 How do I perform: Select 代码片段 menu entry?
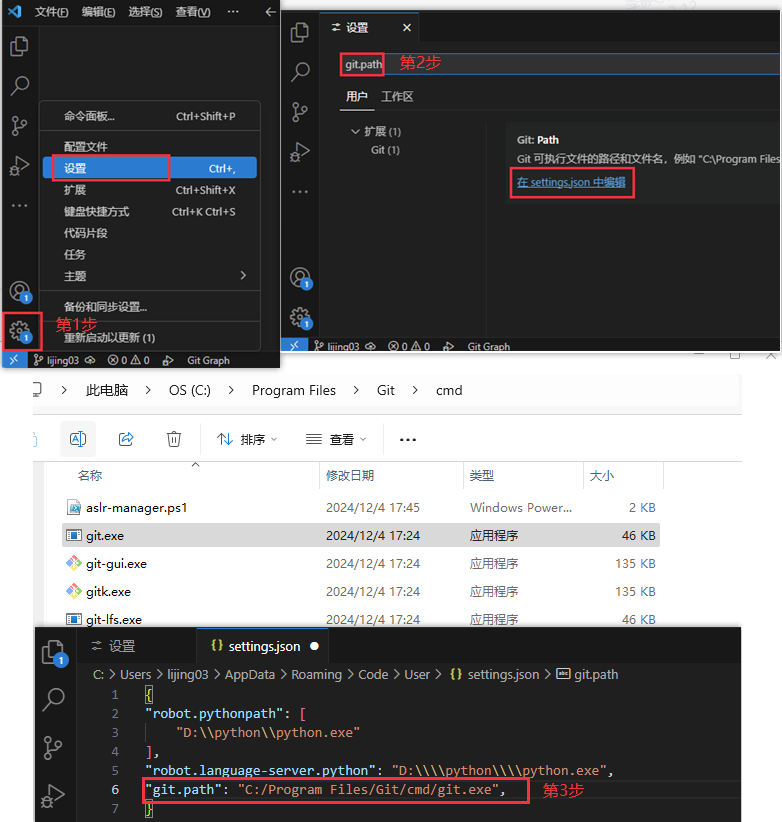[x=150, y=233]
